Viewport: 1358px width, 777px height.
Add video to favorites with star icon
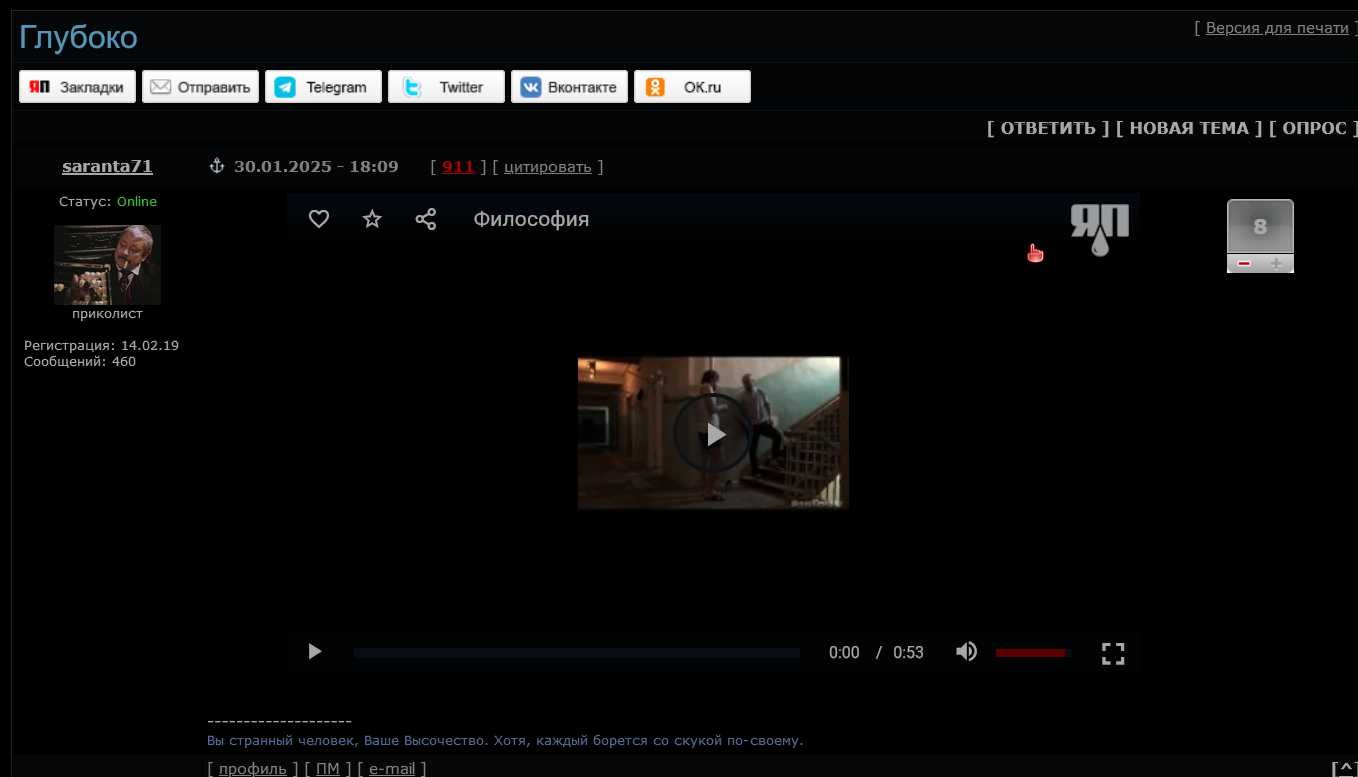point(372,219)
